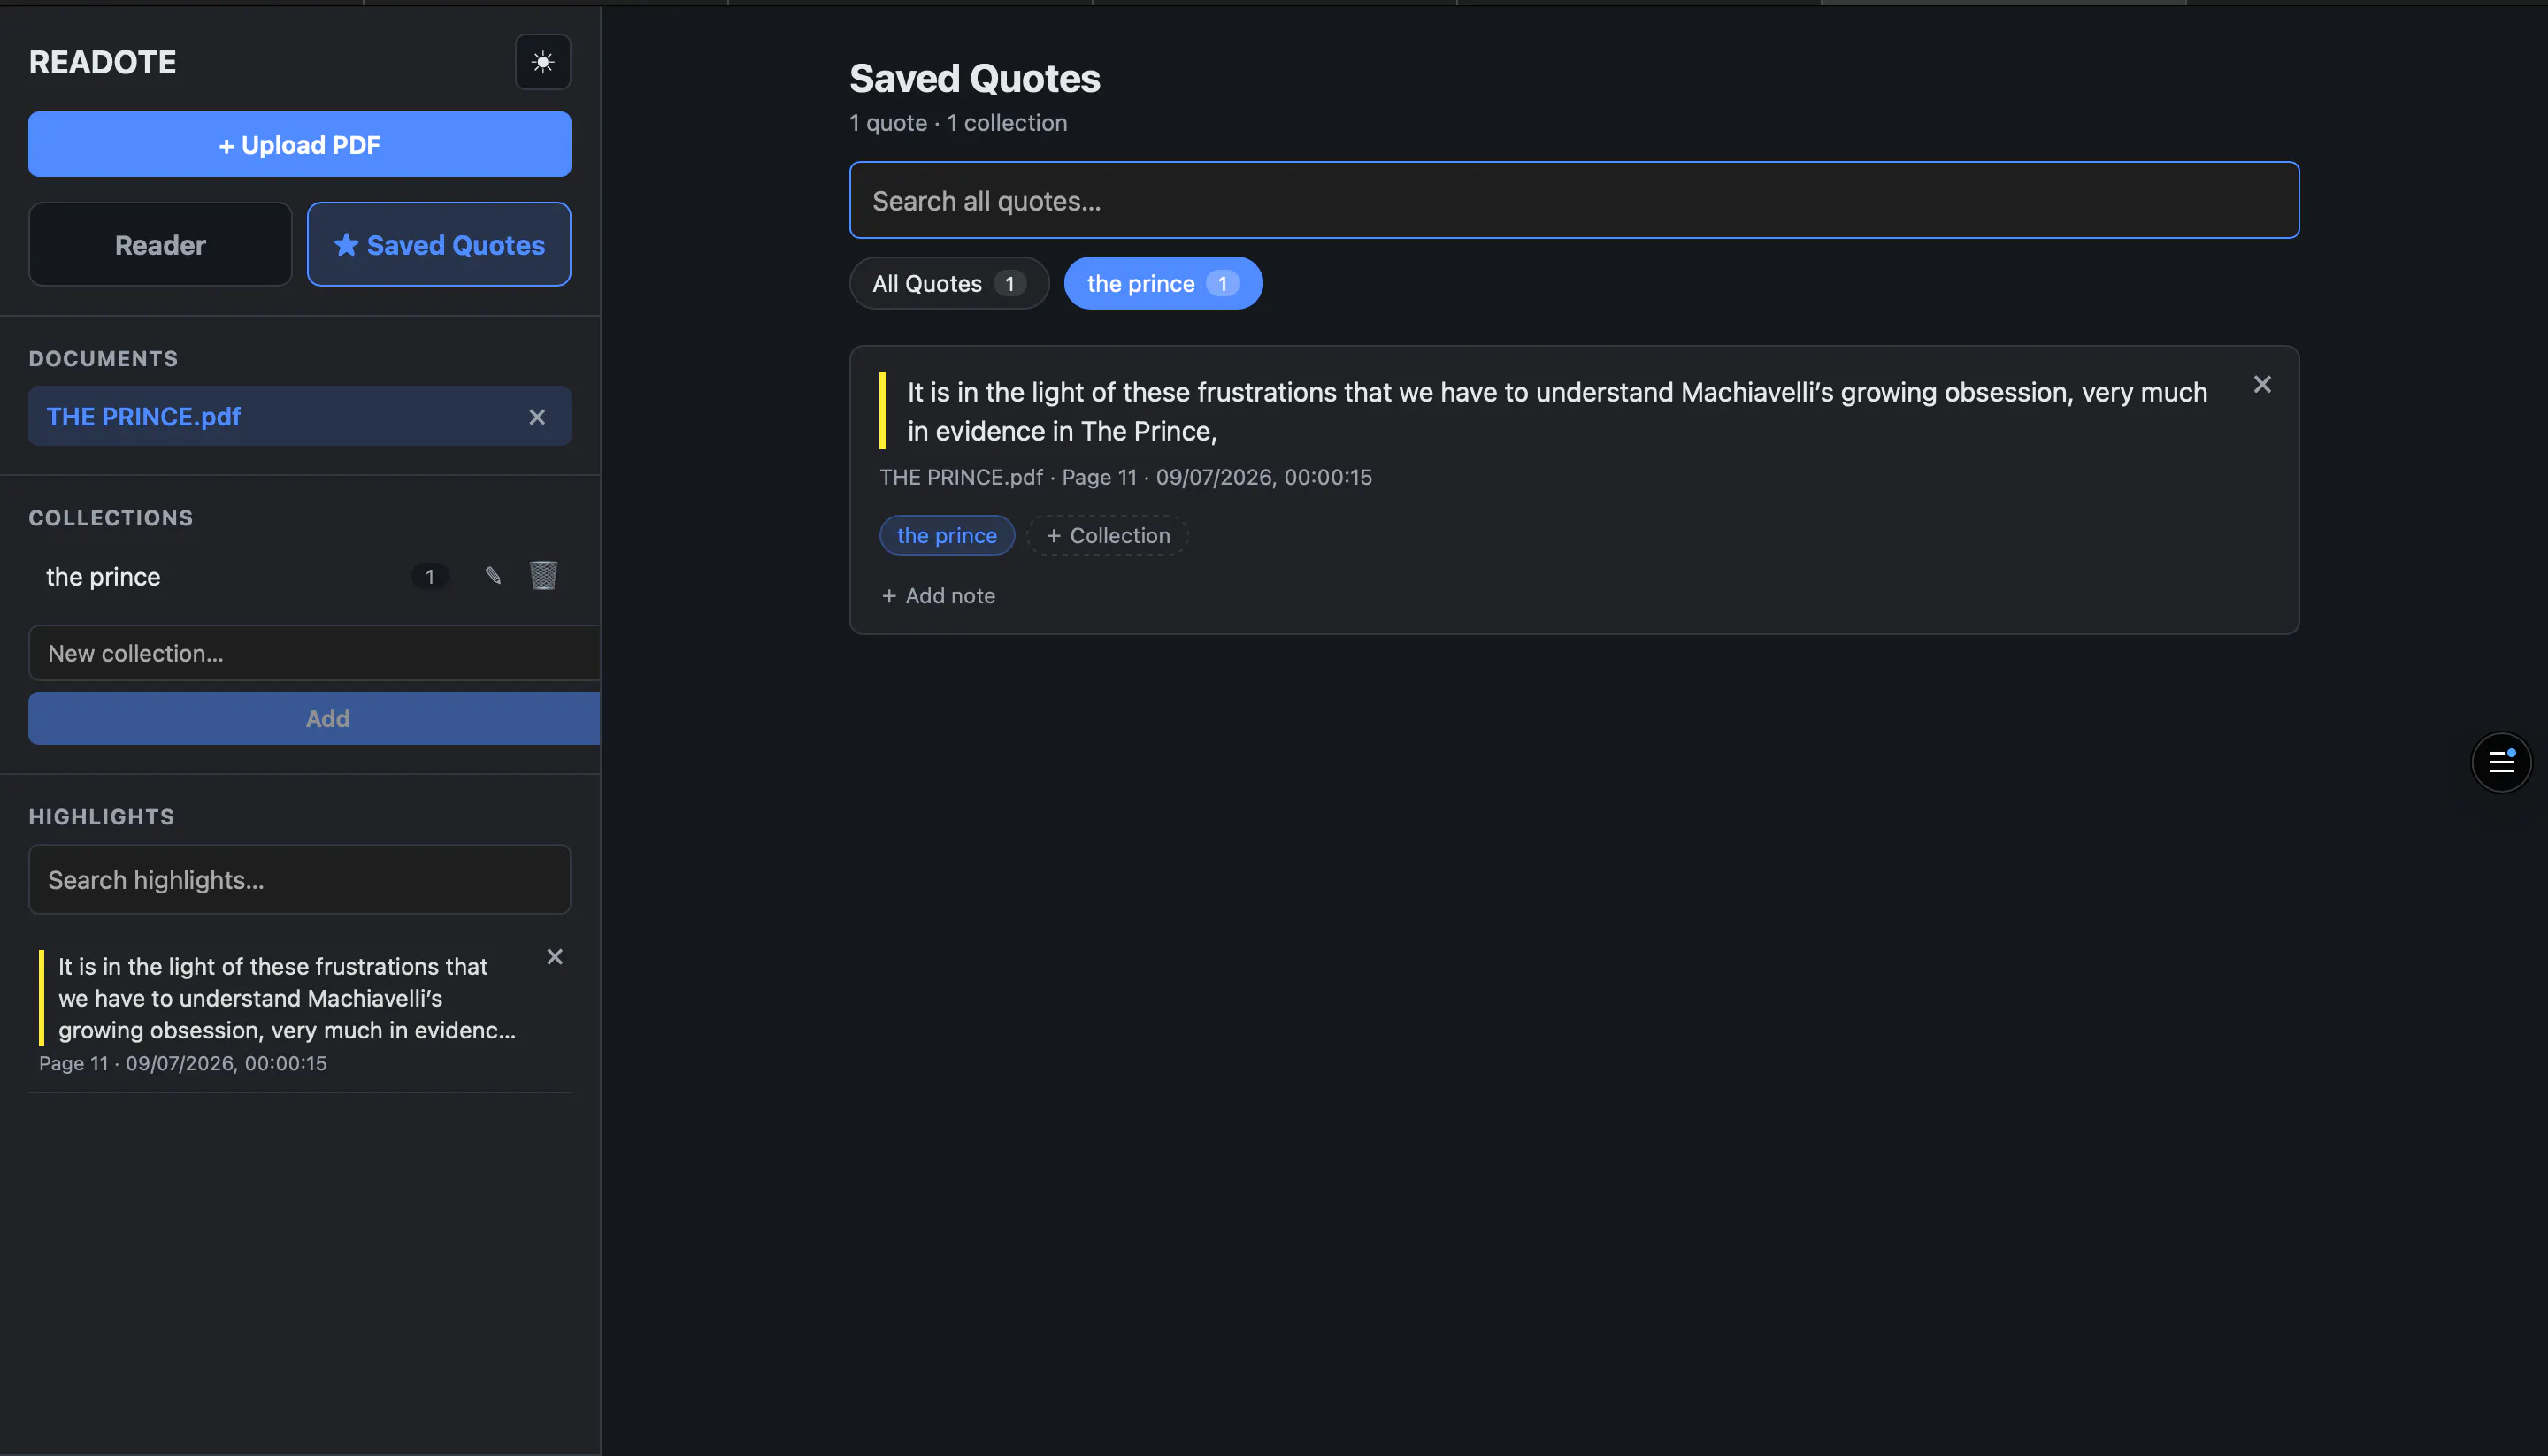
Task: Click the saved quote text in card
Action: click(x=1557, y=411)
